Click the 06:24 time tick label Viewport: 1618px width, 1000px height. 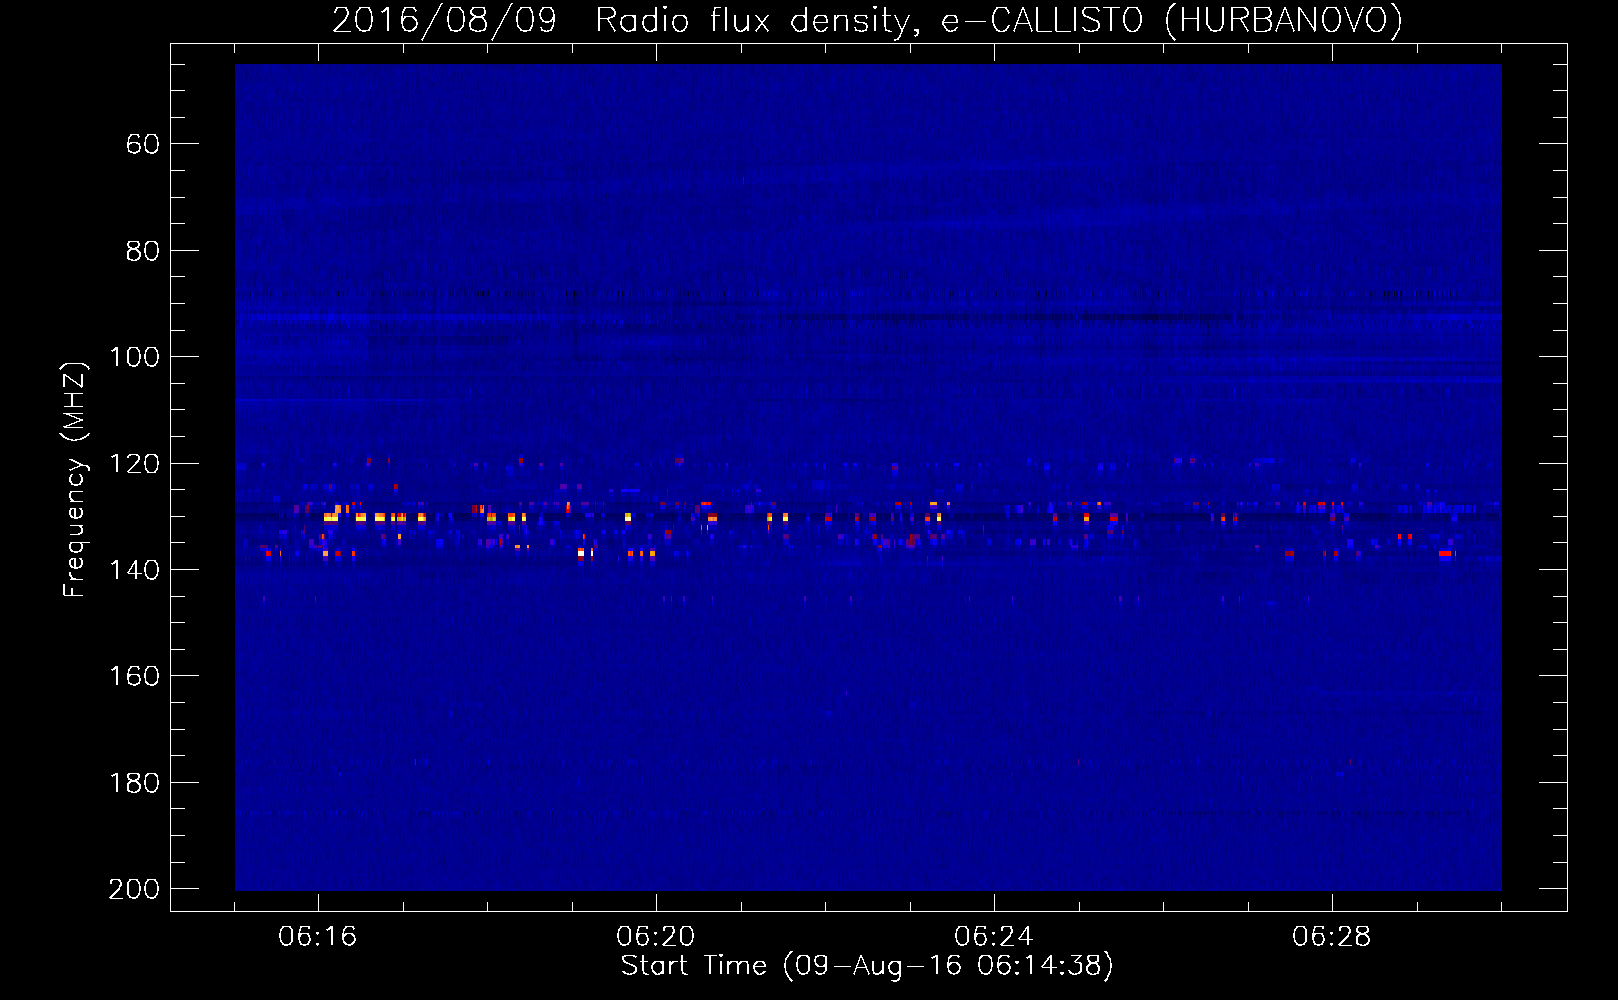[x=994, y=937]
